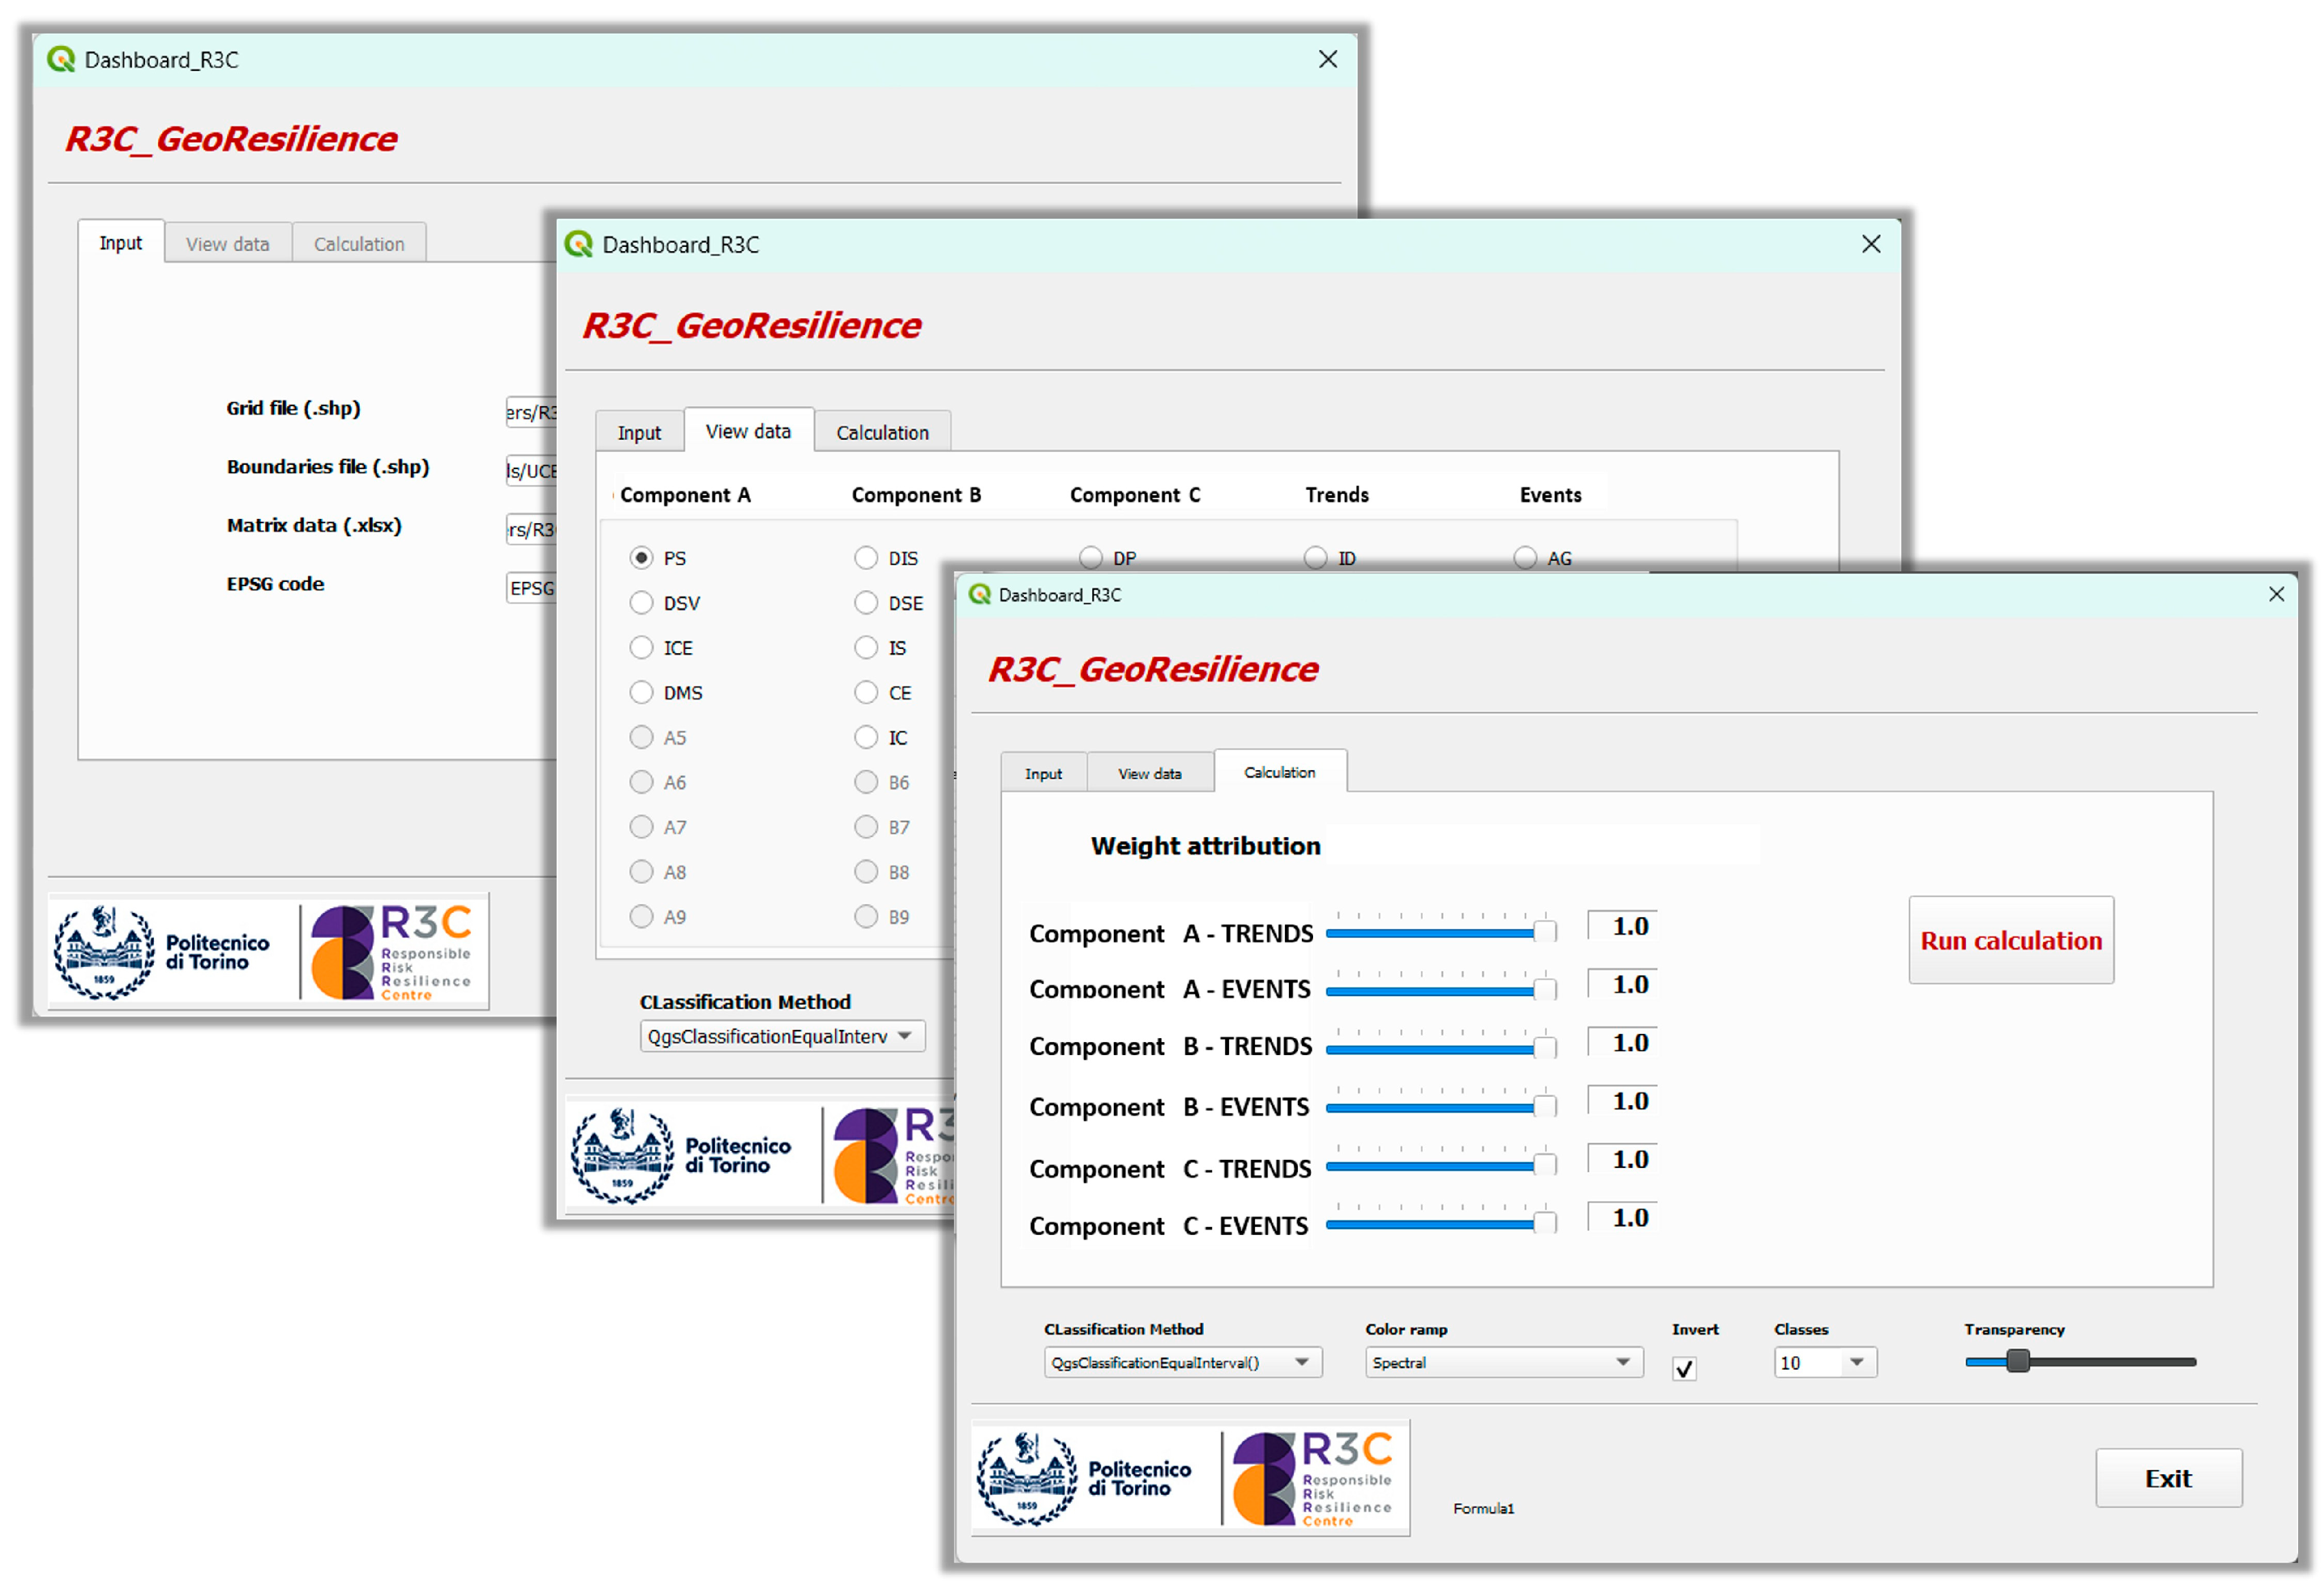2324x1593 pixels.
Task: Select the PS radio button
Action: point(641,558)
